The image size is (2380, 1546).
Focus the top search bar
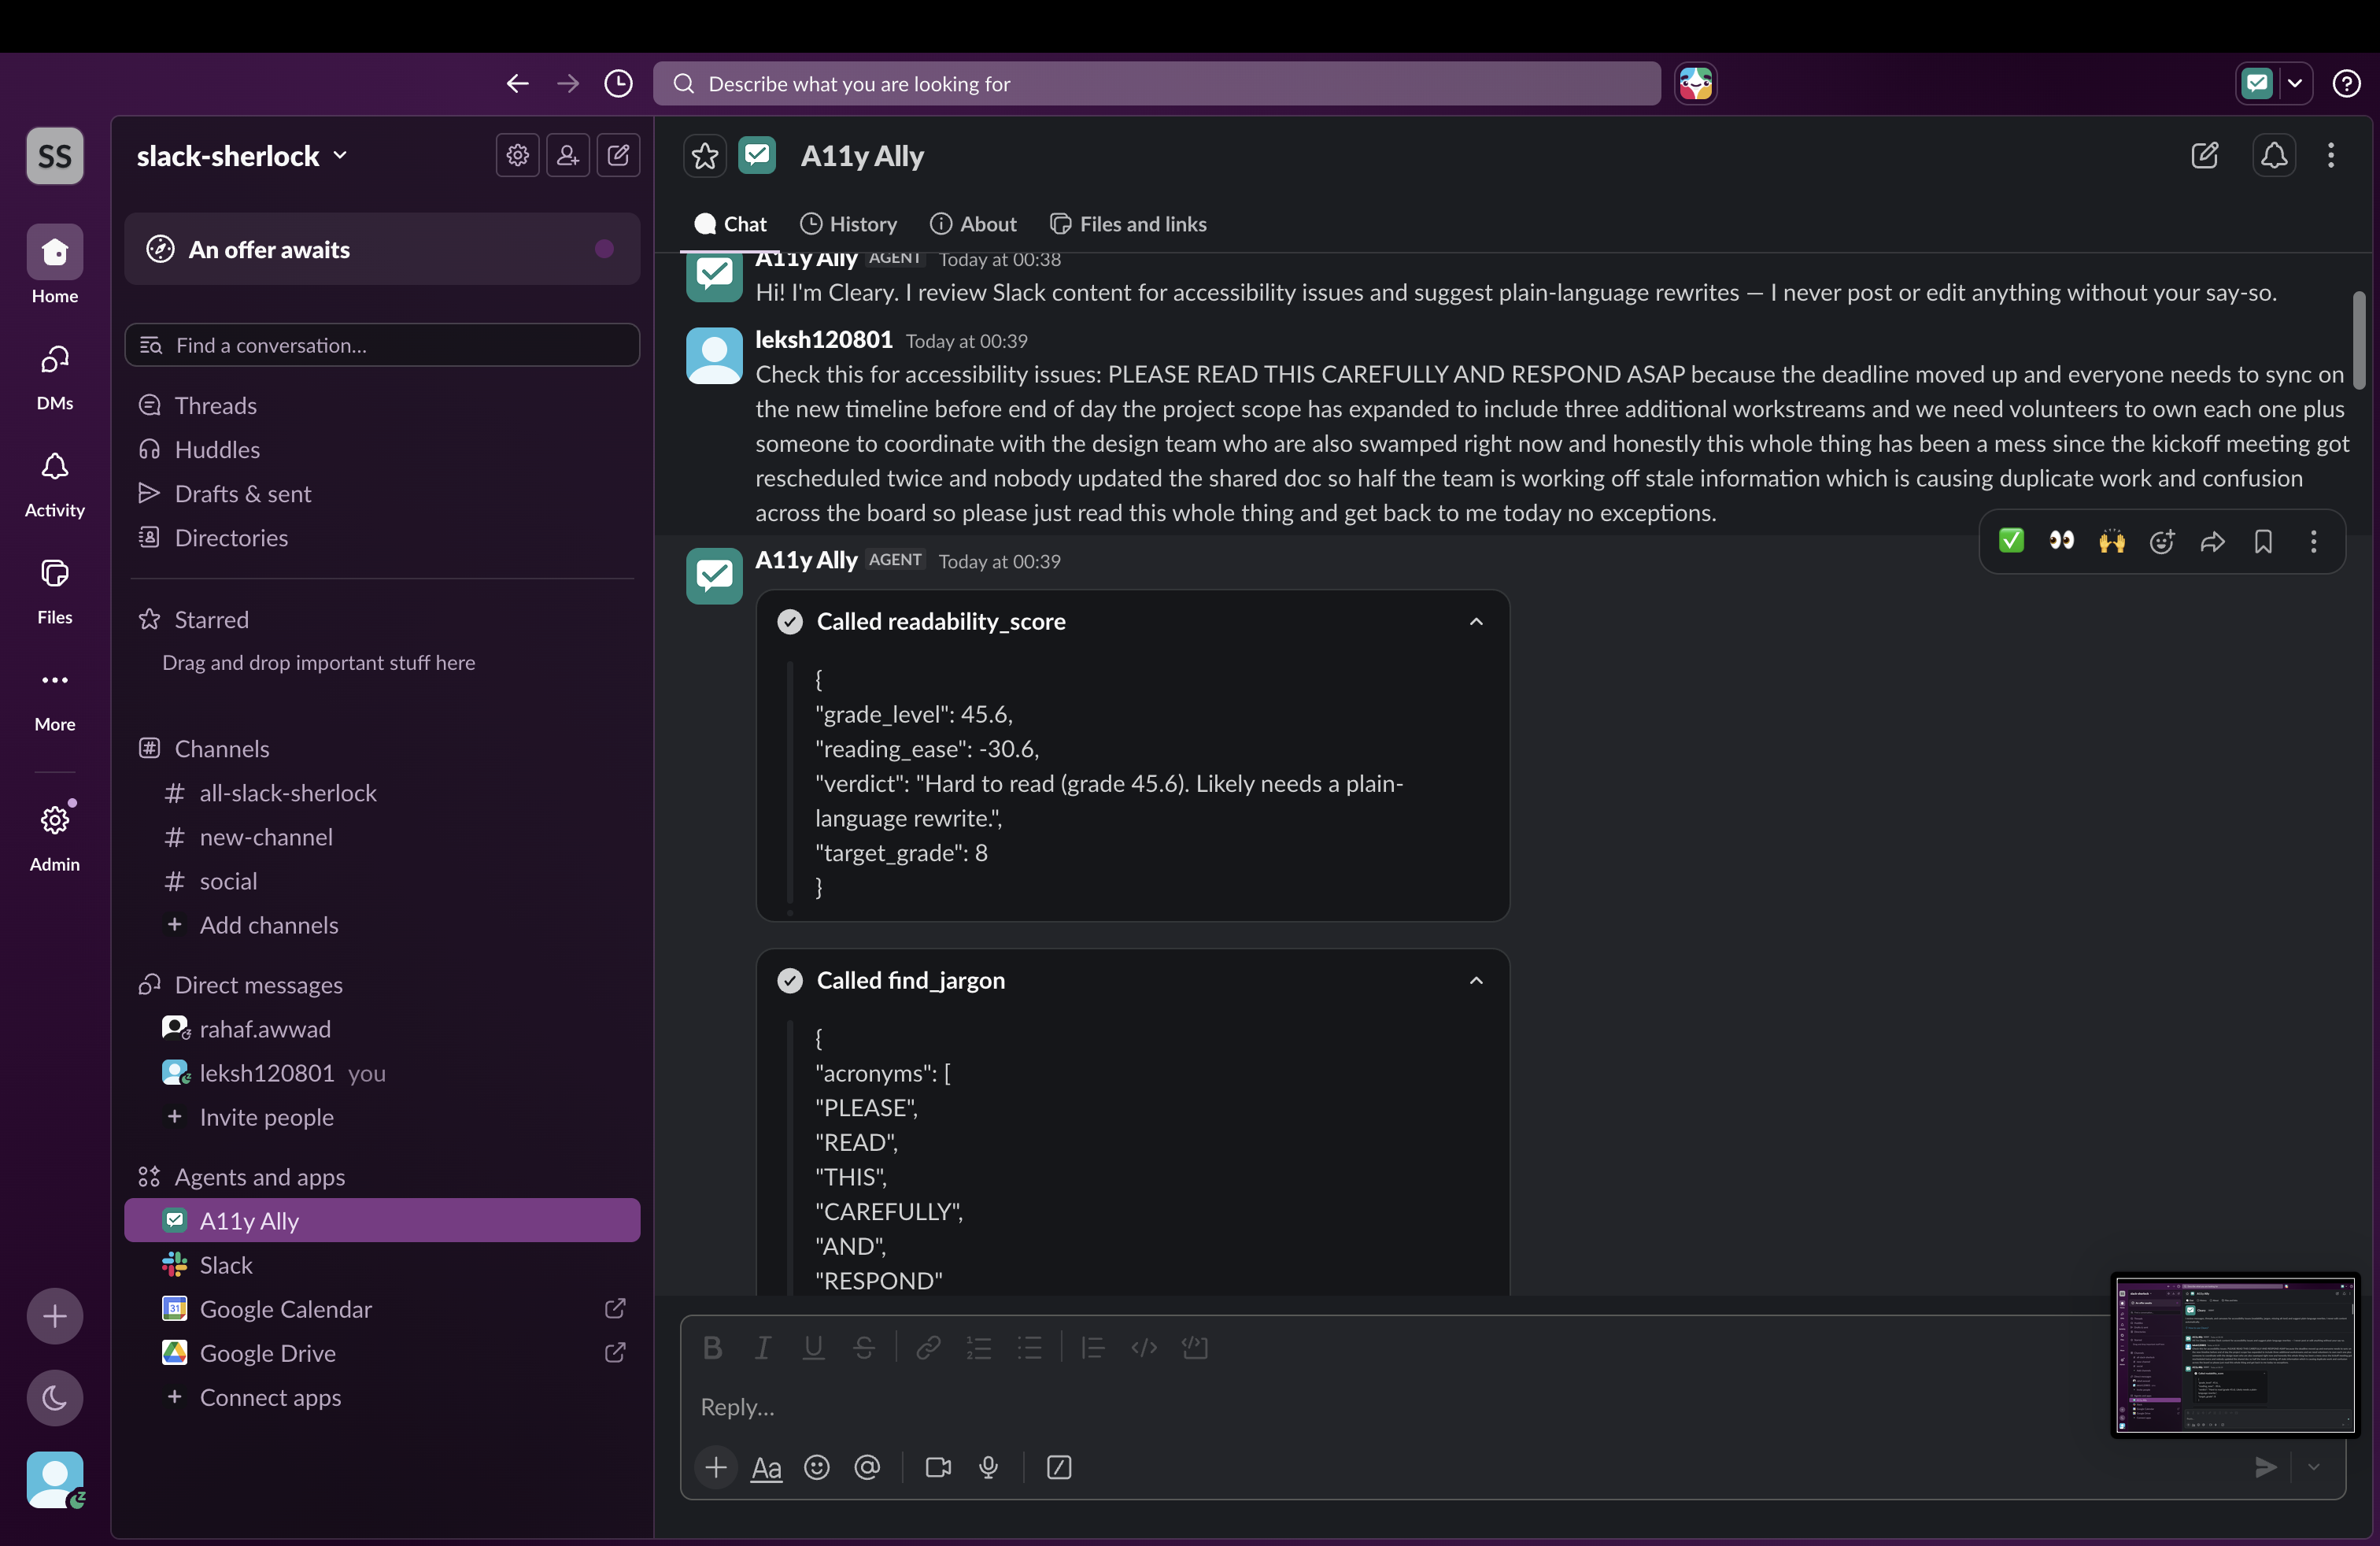[1157, 84]
